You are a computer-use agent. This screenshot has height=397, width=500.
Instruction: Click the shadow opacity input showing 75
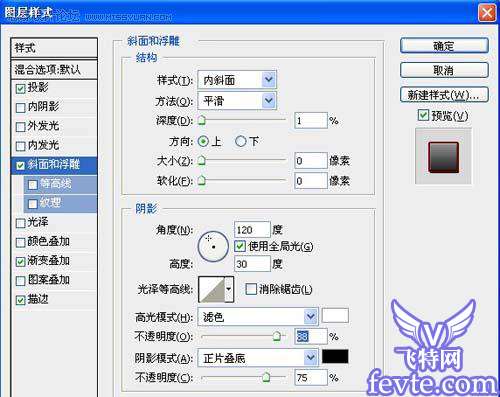point(311,378)
